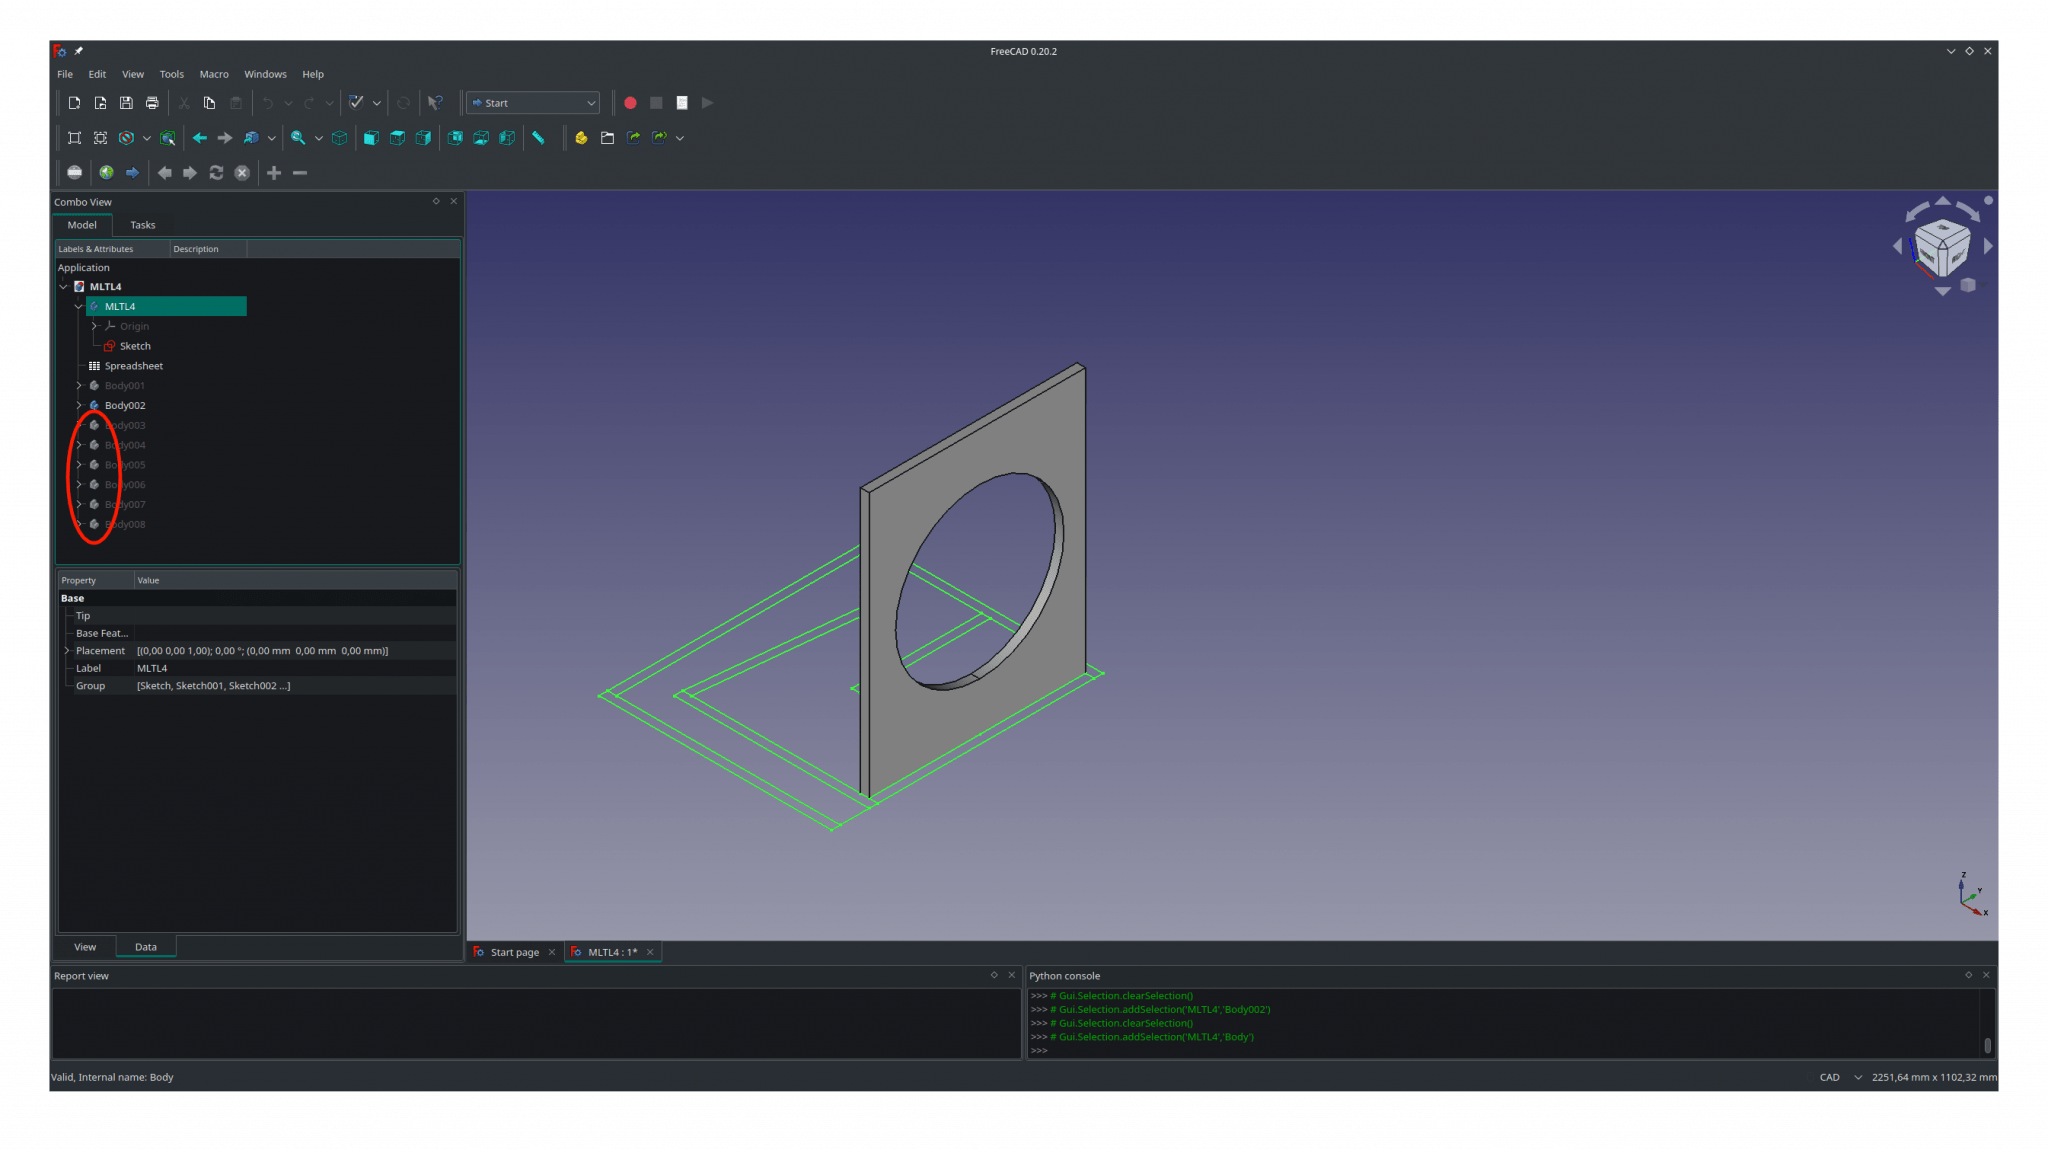Screen dimensions: 2048x1150
Task: Reload the web page
Action: (x=216, y=173)
